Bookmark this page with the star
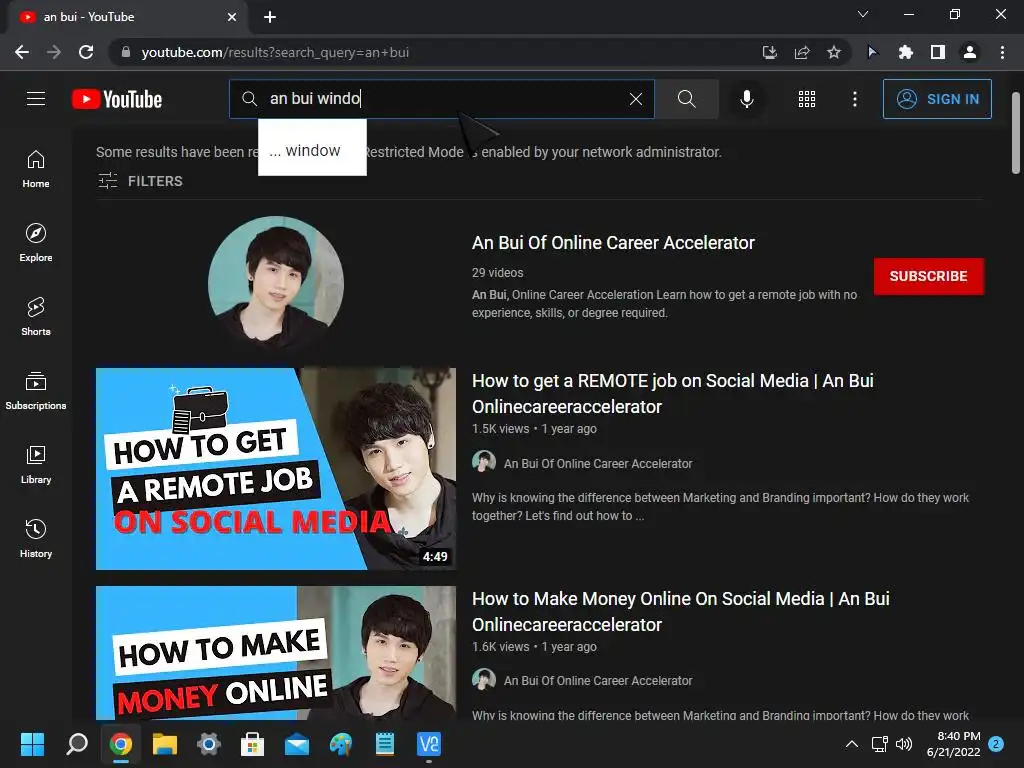 point(834,52)
